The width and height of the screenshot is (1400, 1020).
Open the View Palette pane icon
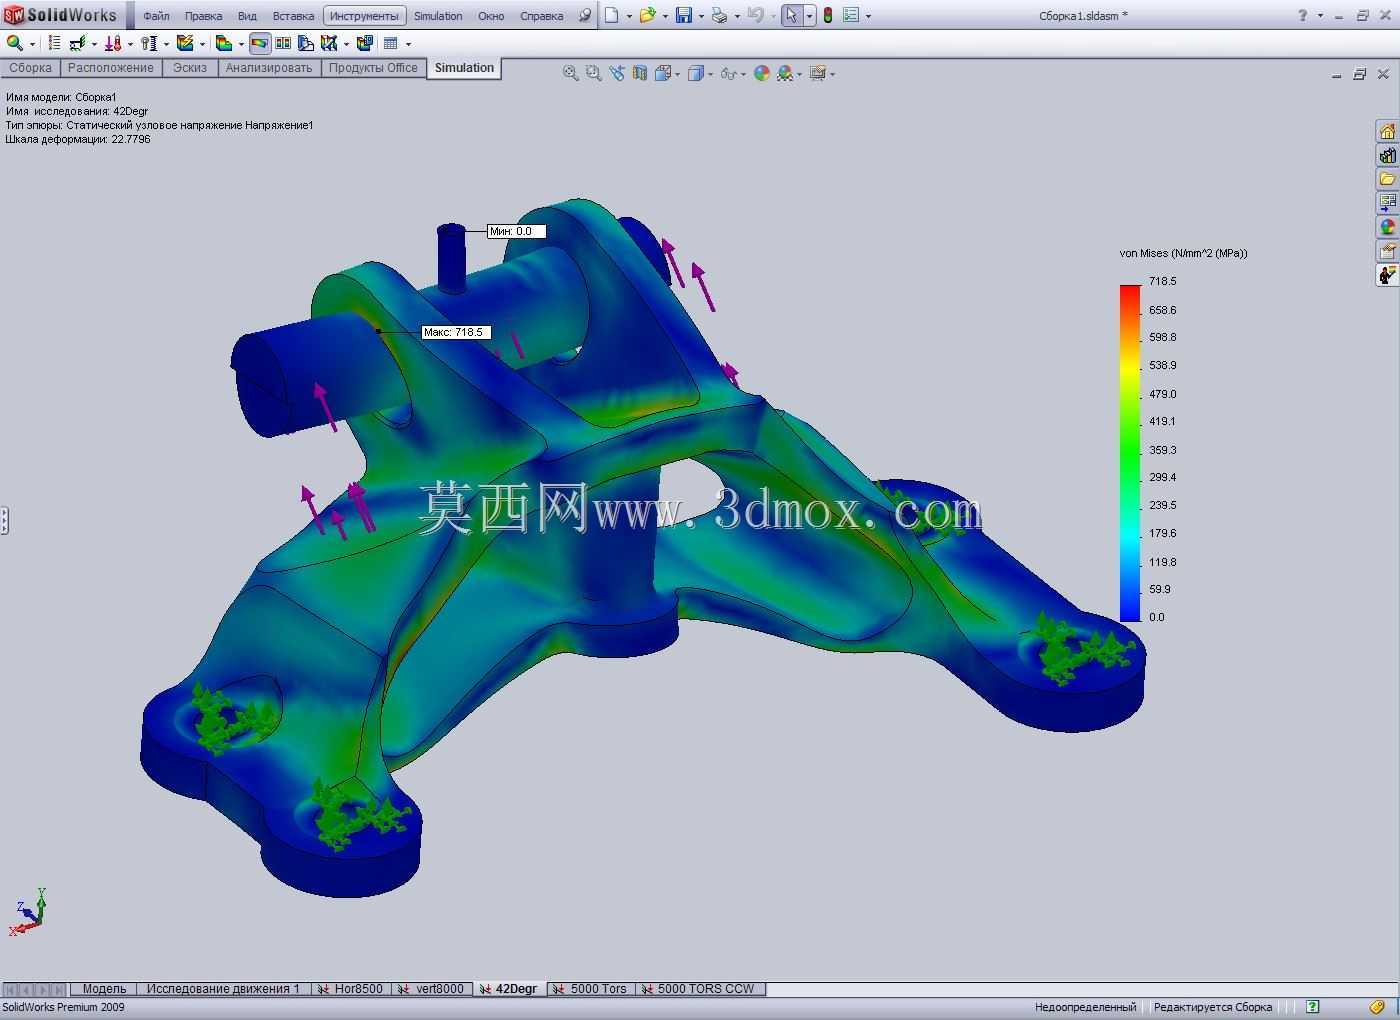[x=1387, y=203]
